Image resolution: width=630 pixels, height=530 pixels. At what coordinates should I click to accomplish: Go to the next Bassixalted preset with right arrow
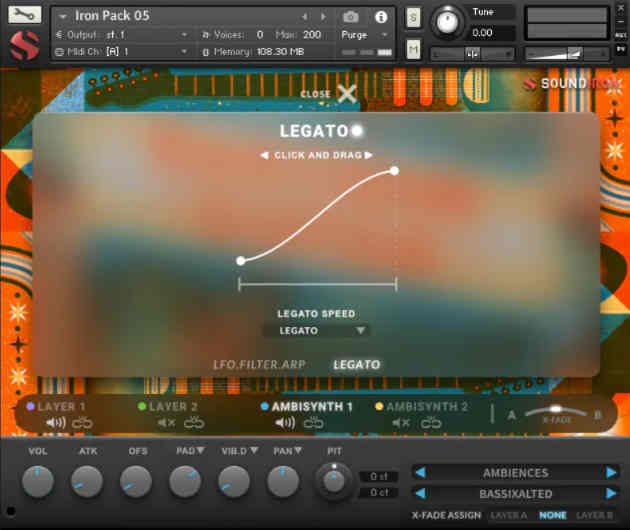(x=611, y=494)
